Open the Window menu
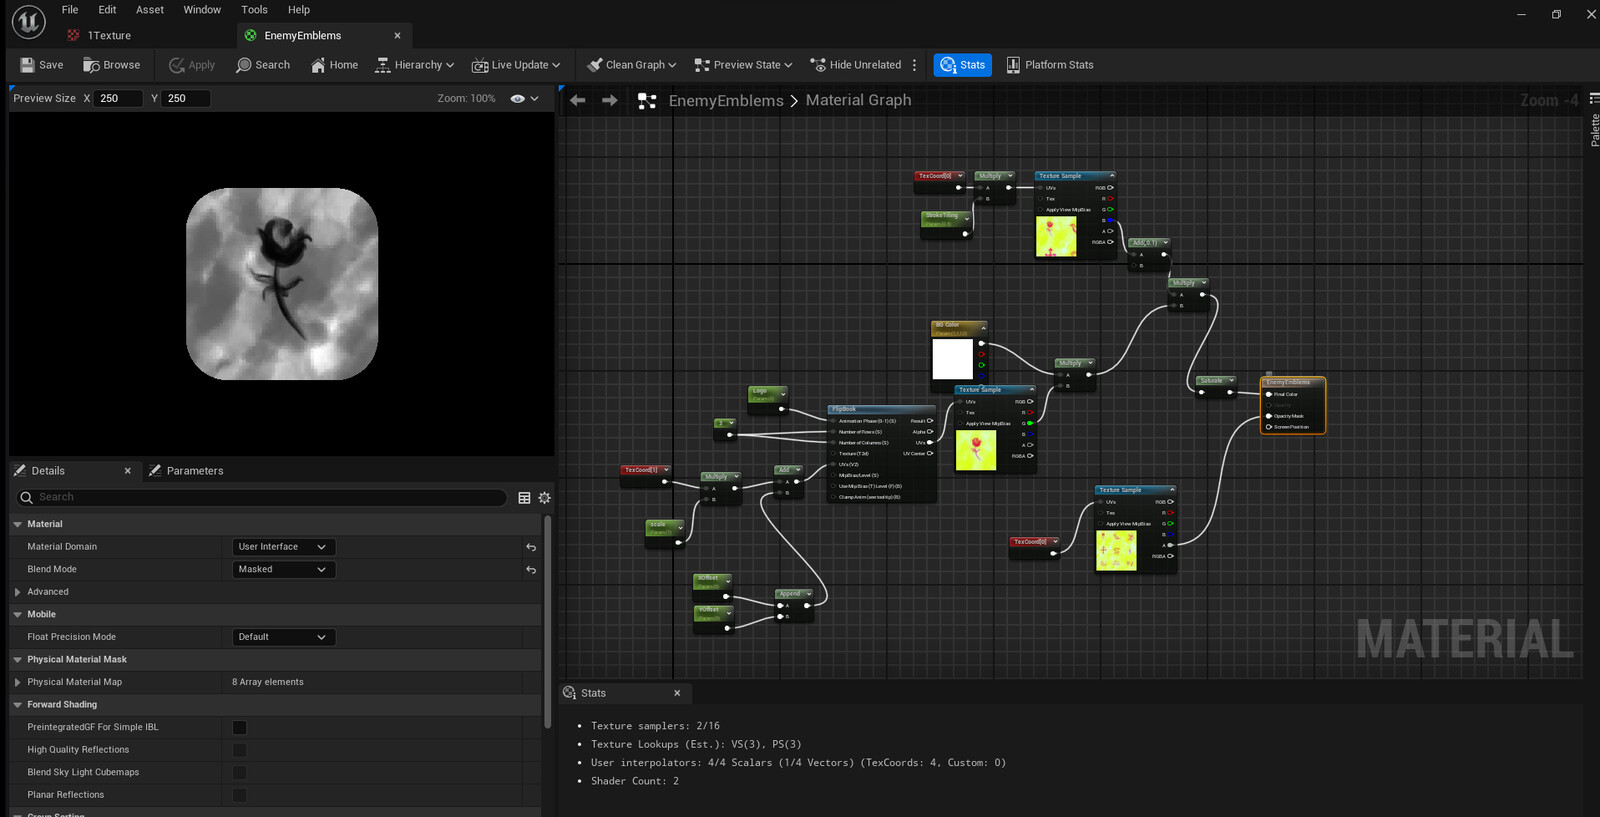Screen dimensions: 1600x817 202,10
